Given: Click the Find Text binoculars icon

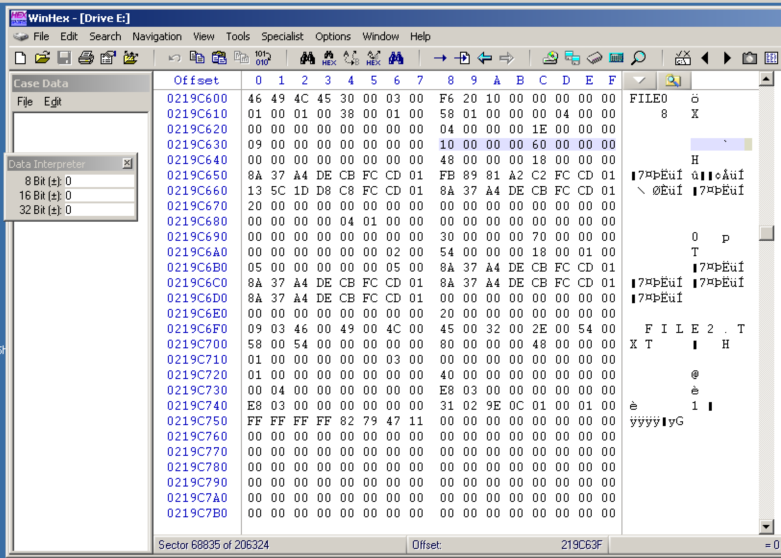Looking at the screenshot, I should [x=307, y=58].
